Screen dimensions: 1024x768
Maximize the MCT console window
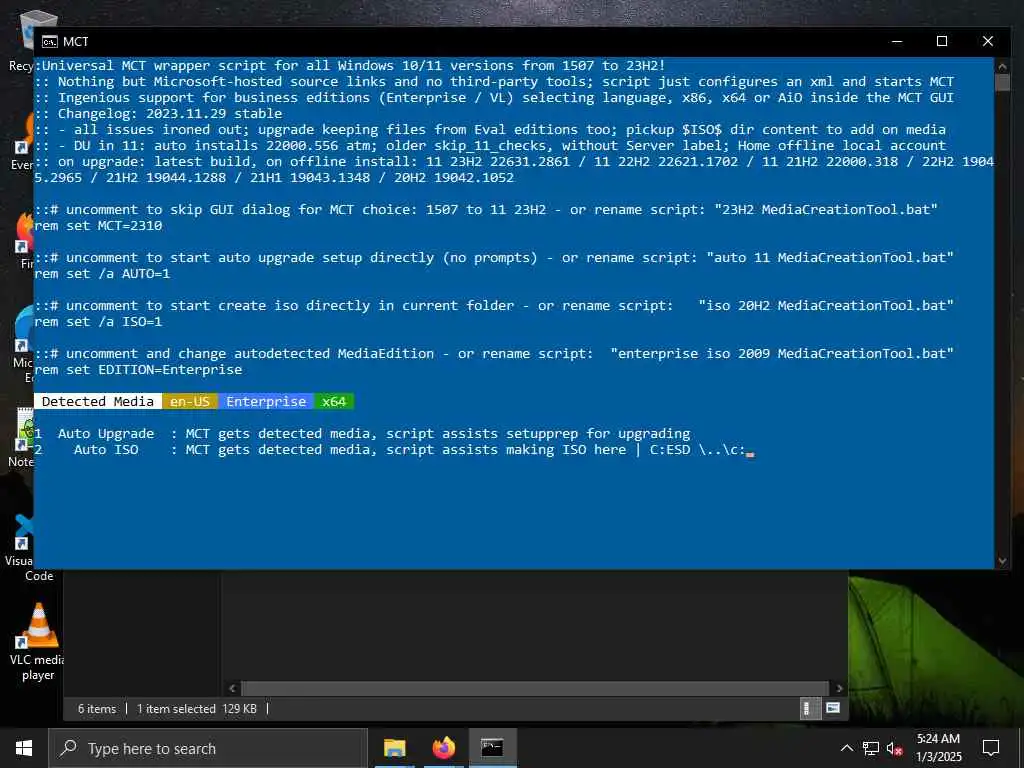(x=942, y=41)
